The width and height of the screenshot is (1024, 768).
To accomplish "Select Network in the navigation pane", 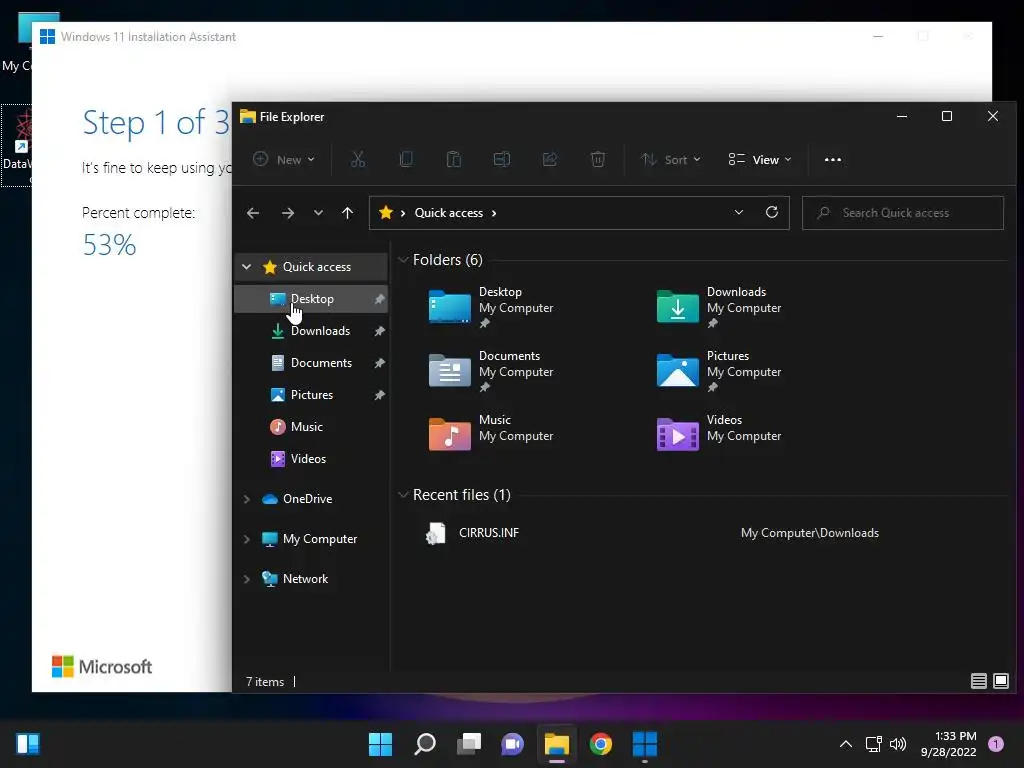I will tap(311, 579).
